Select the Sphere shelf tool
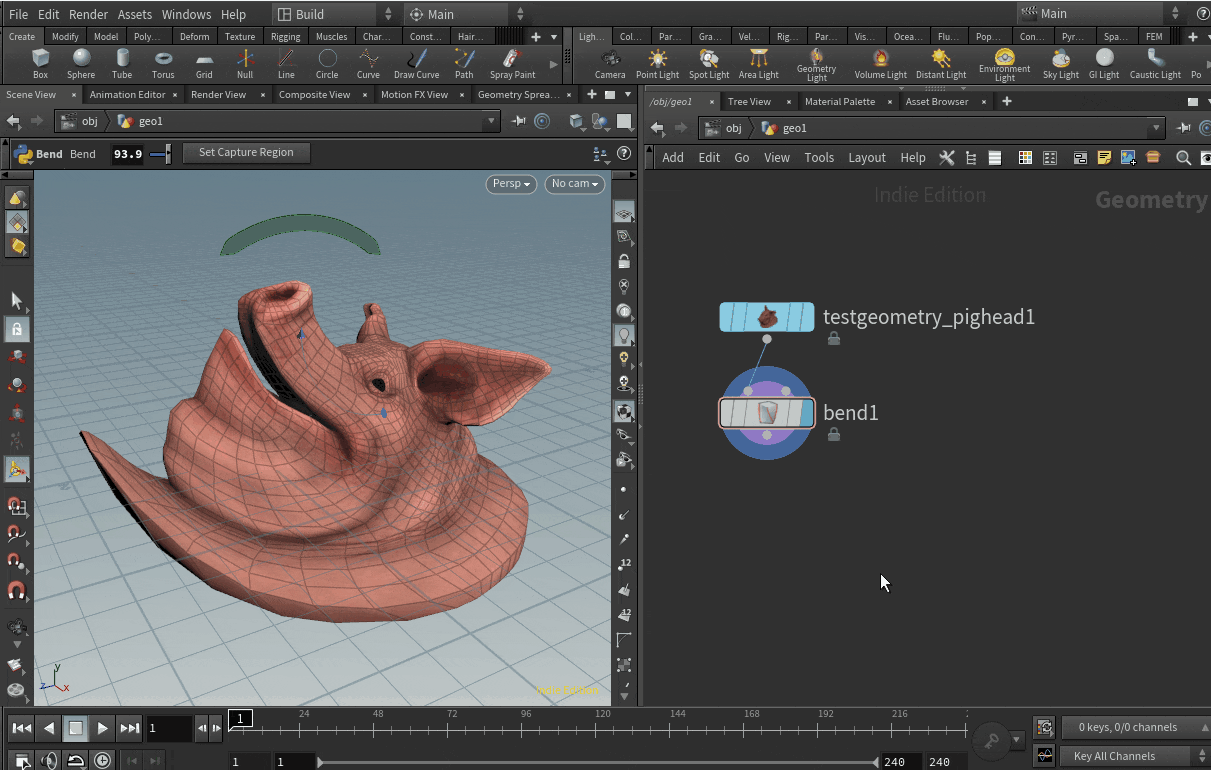This screenshot has height=770, width=1211. pos(81,62)
